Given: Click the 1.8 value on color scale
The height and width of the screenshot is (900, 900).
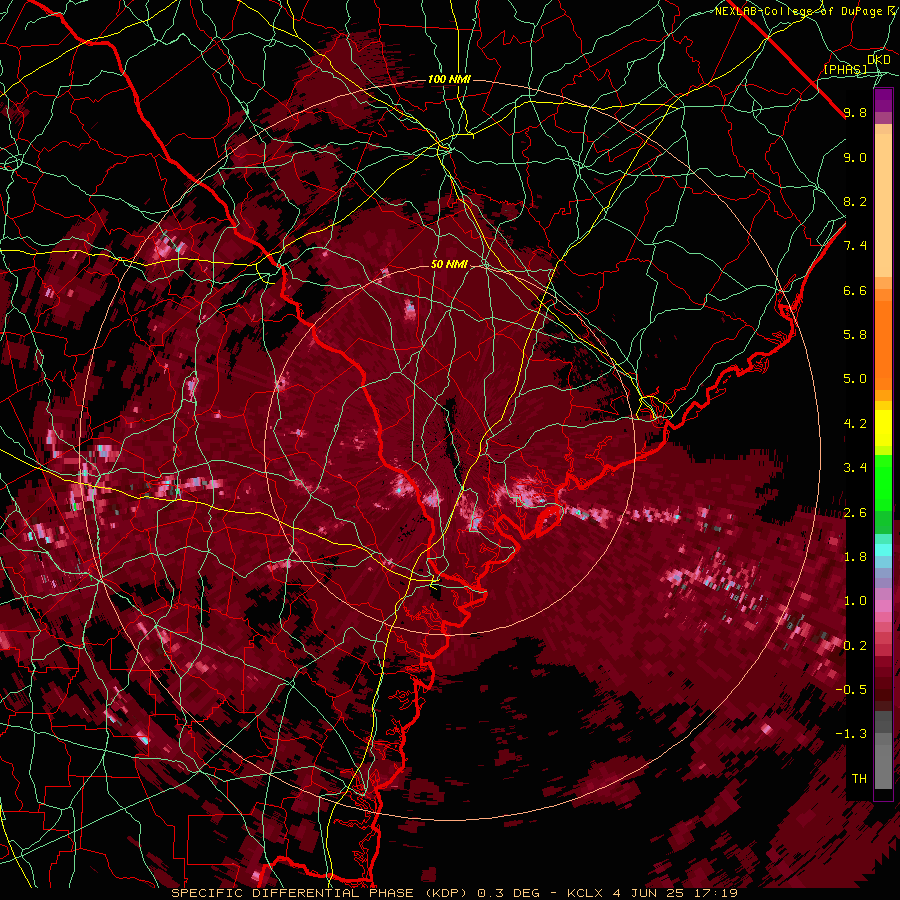Looking at the screenshot, I should (855, 557).
